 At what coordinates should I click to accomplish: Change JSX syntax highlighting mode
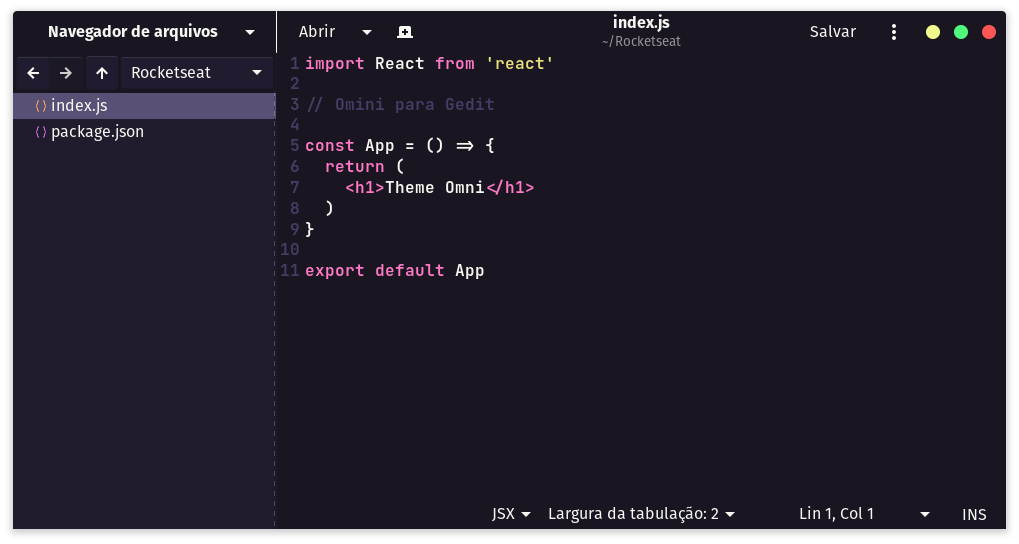[511, 514]
